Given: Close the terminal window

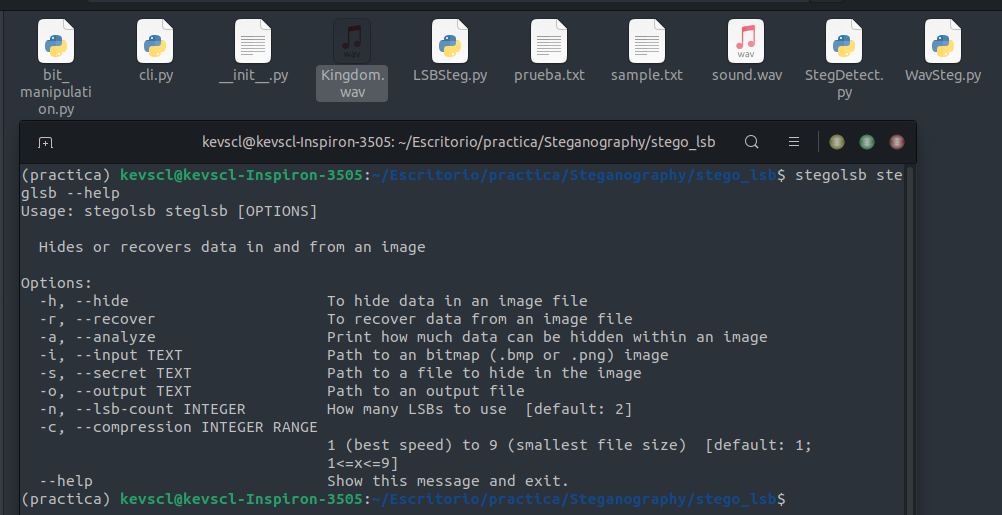Looking at the screenshot, I should 897,142.
